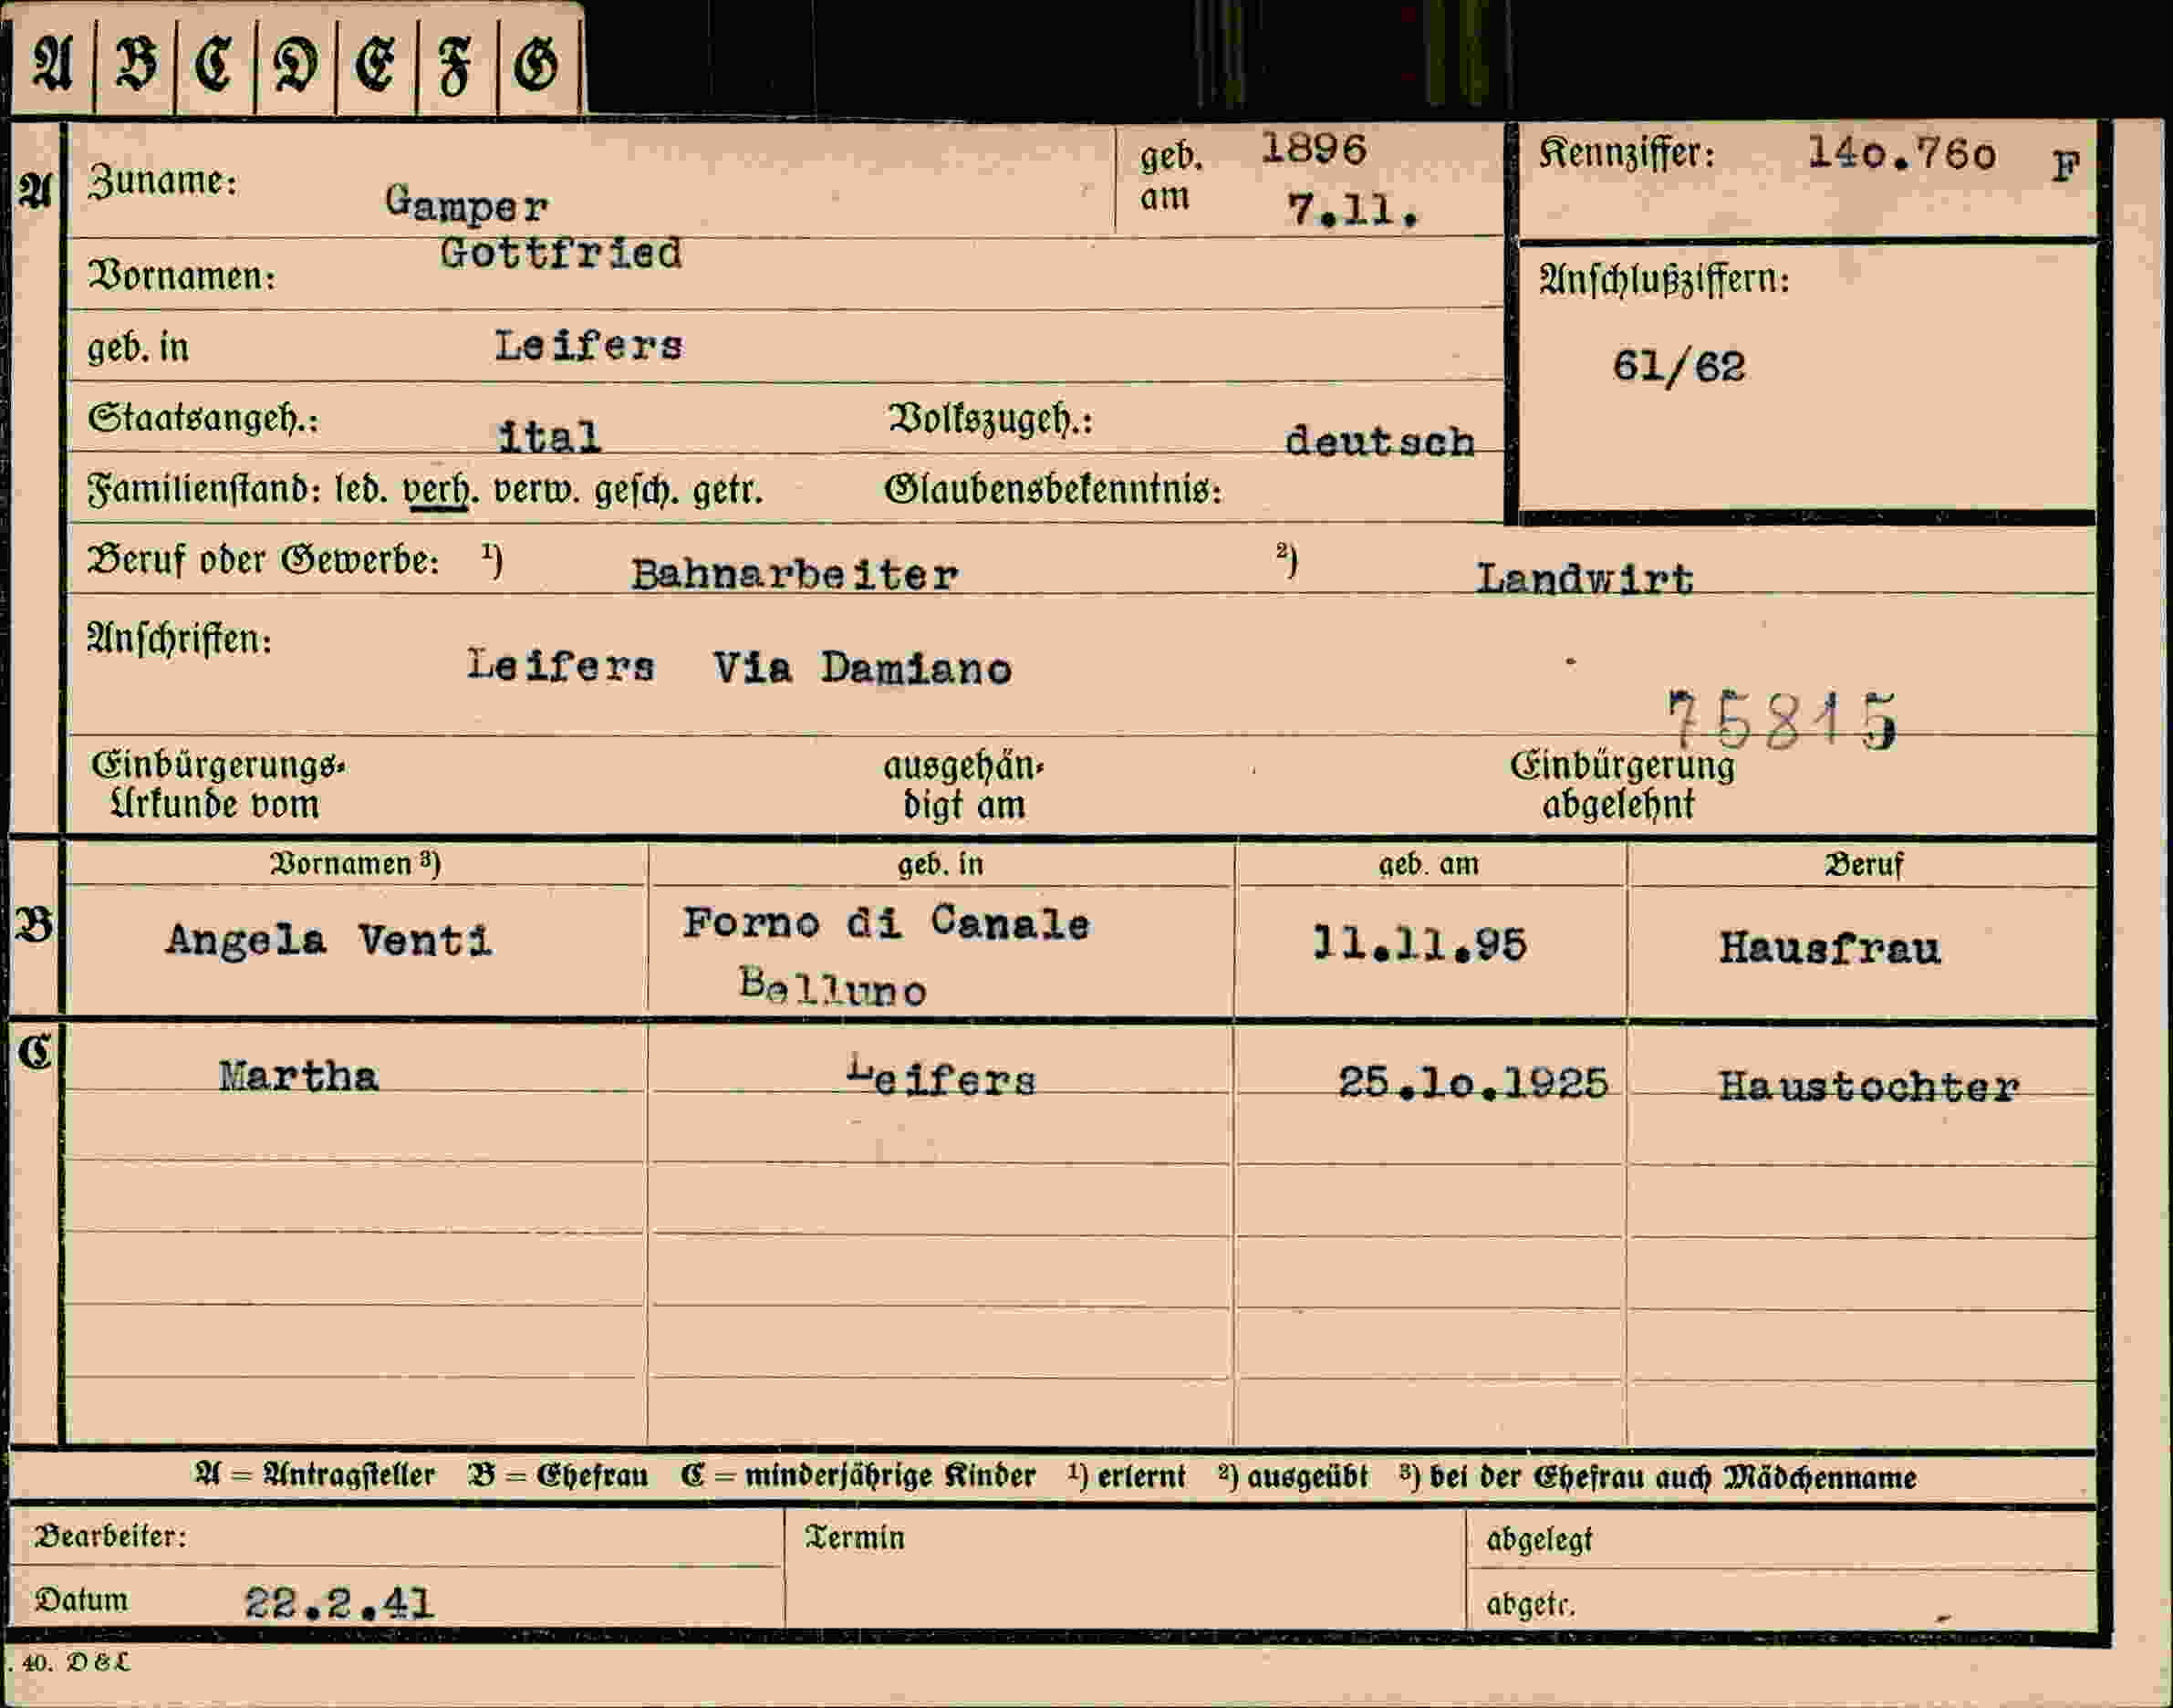Click the index tab letter F
2173x1708 pixels.
pos(456,66)
